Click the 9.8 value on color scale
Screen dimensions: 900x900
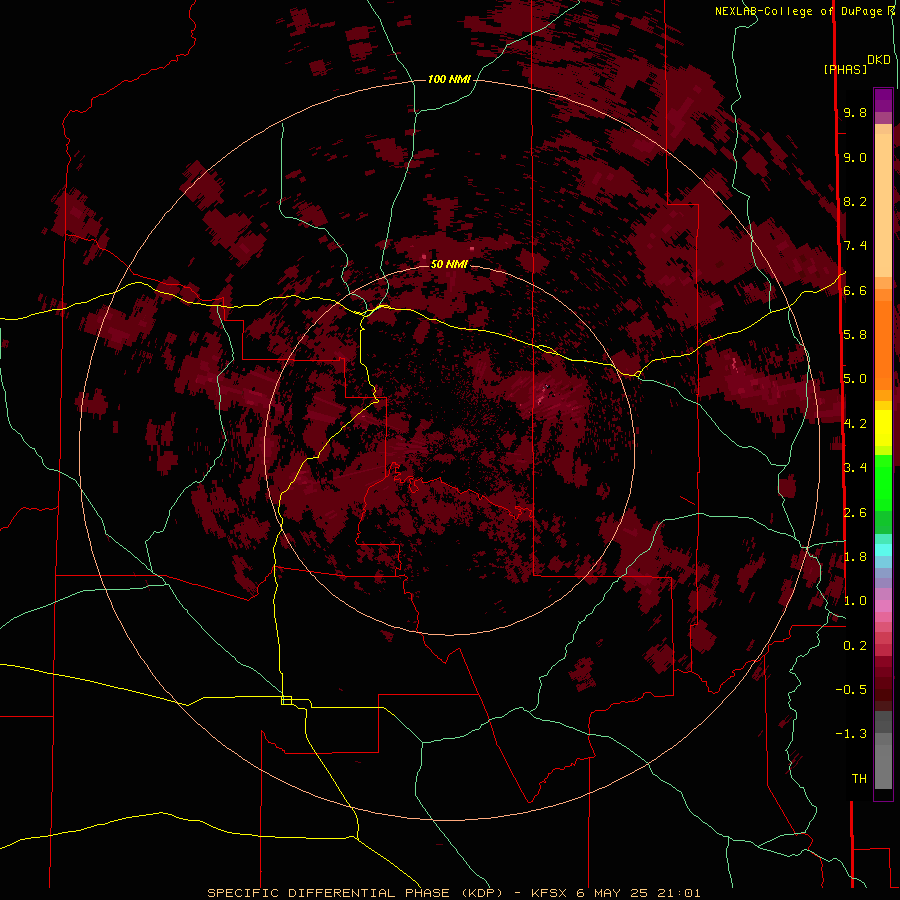pos(855,113)
